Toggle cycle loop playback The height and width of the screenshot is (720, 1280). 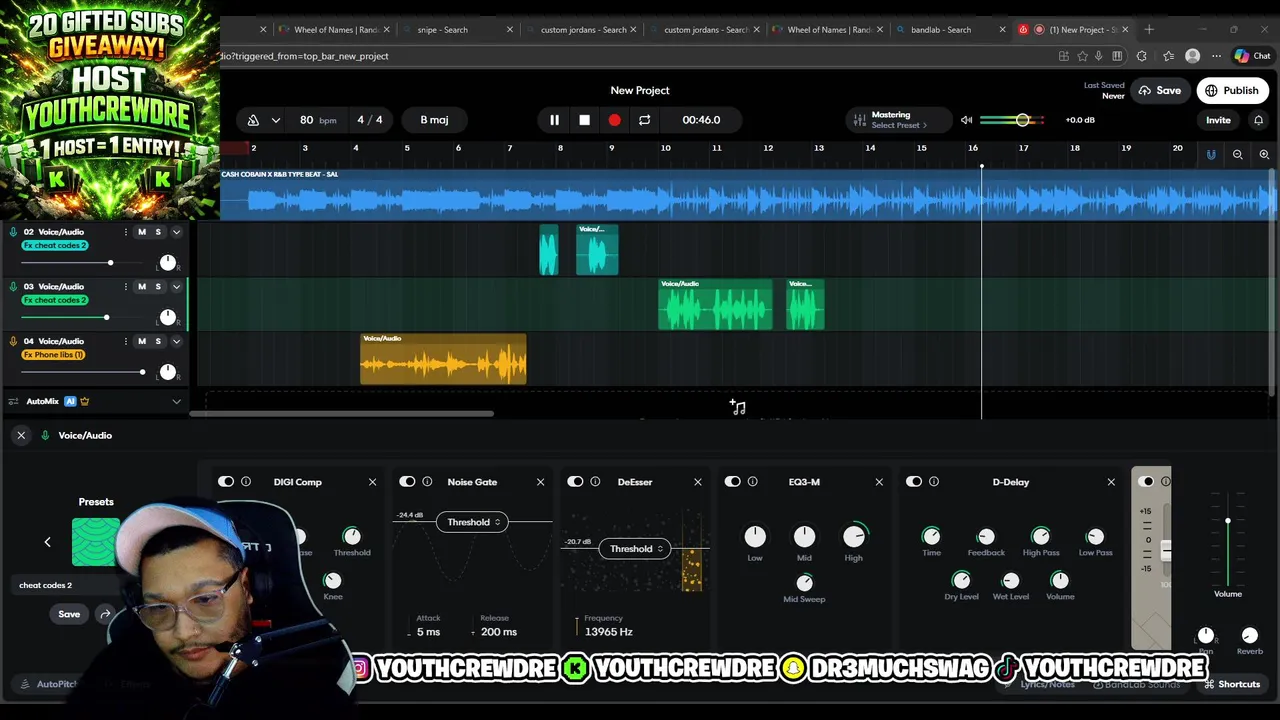click(644, 120)
